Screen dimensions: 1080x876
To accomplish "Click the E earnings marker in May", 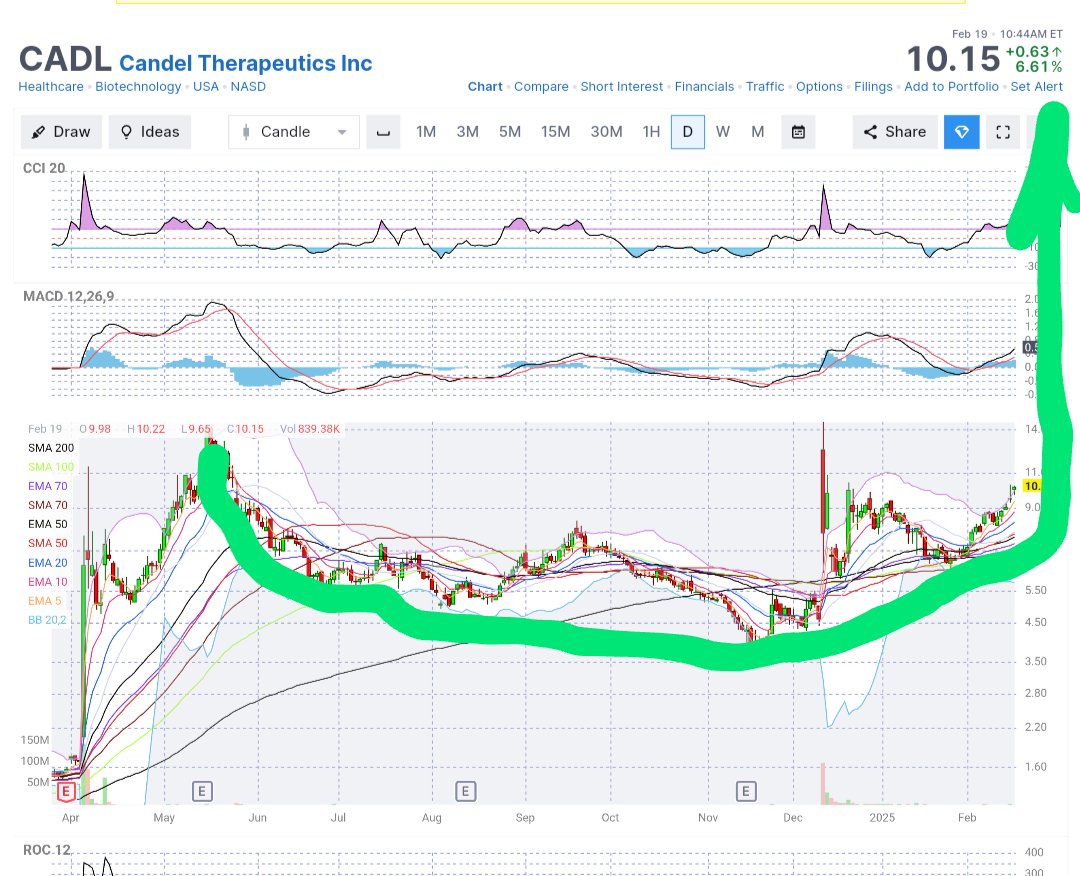I will (x=202, y=791).
